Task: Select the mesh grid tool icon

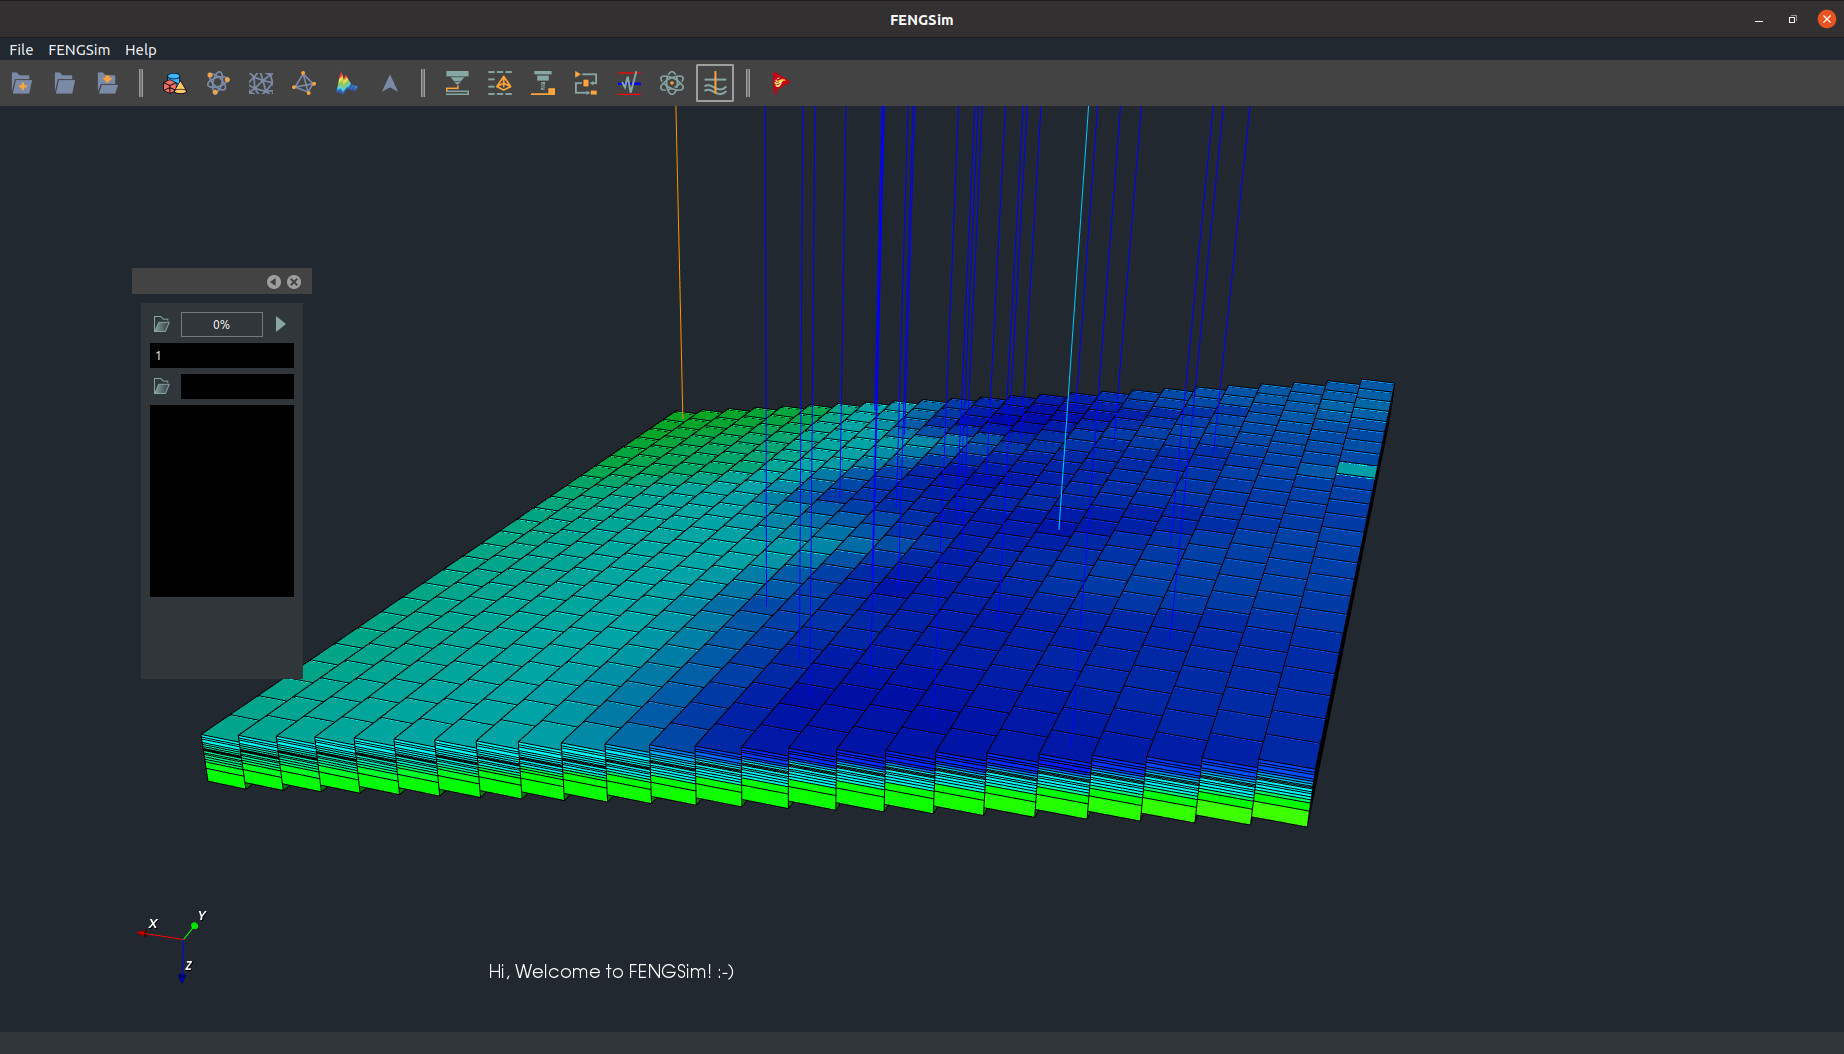Action: 261,84
